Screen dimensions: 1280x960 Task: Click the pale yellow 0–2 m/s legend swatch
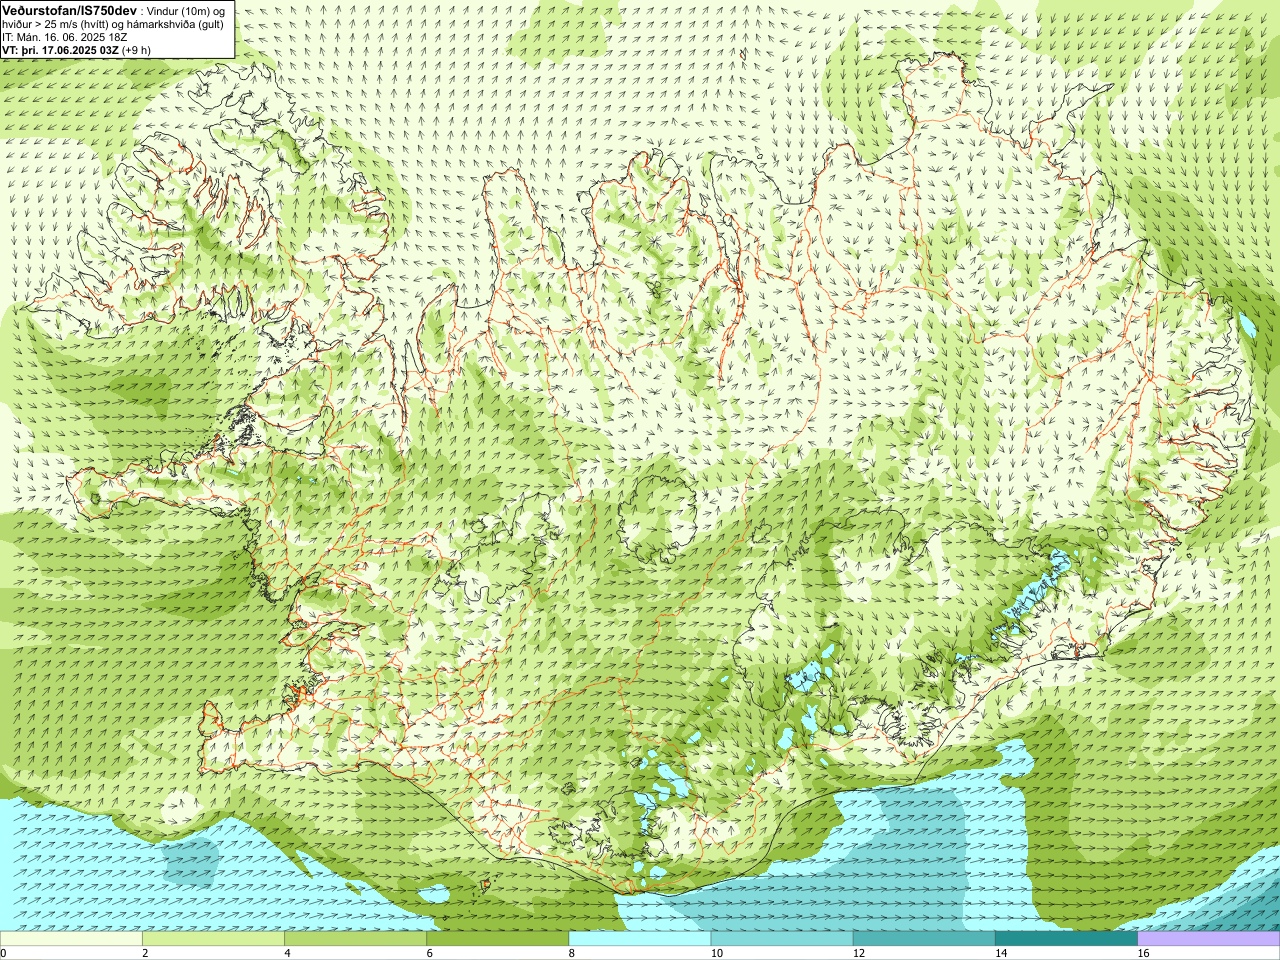tap(71, 938)
